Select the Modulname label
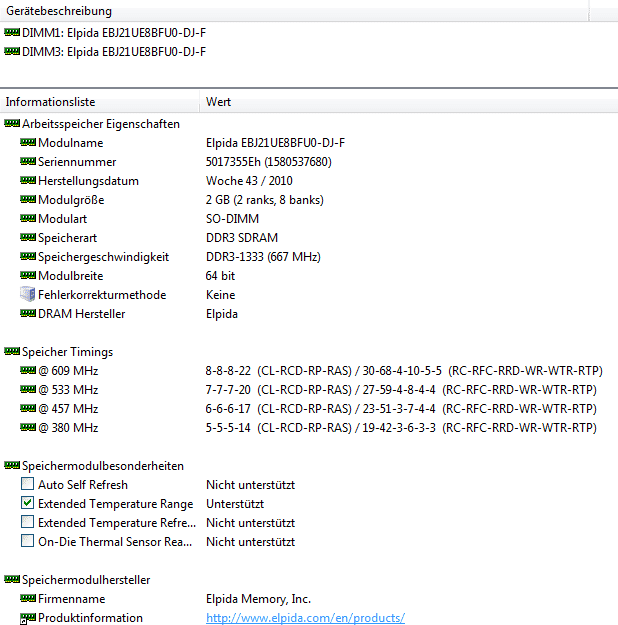 click(71, 143)
